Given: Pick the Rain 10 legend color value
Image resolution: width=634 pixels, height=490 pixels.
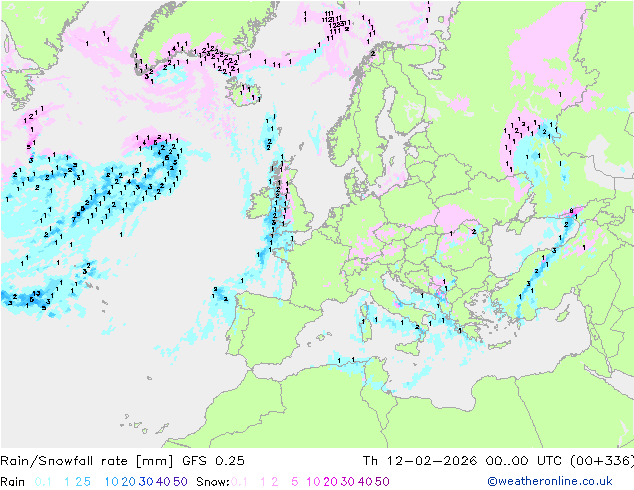Looking at the screenshot, I should pos(111,482).
